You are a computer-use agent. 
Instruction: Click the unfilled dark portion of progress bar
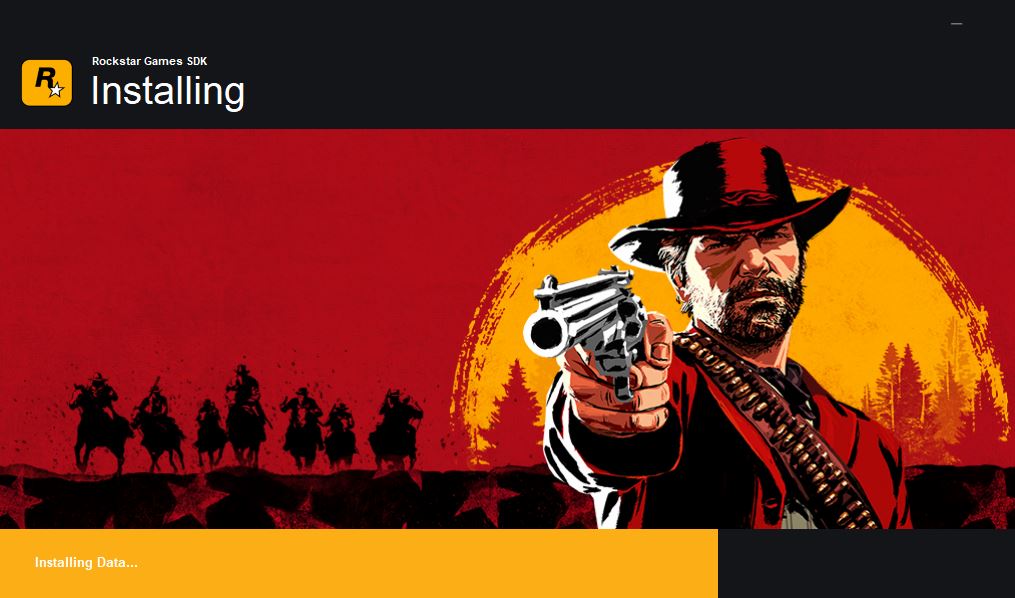click(866, 564)
